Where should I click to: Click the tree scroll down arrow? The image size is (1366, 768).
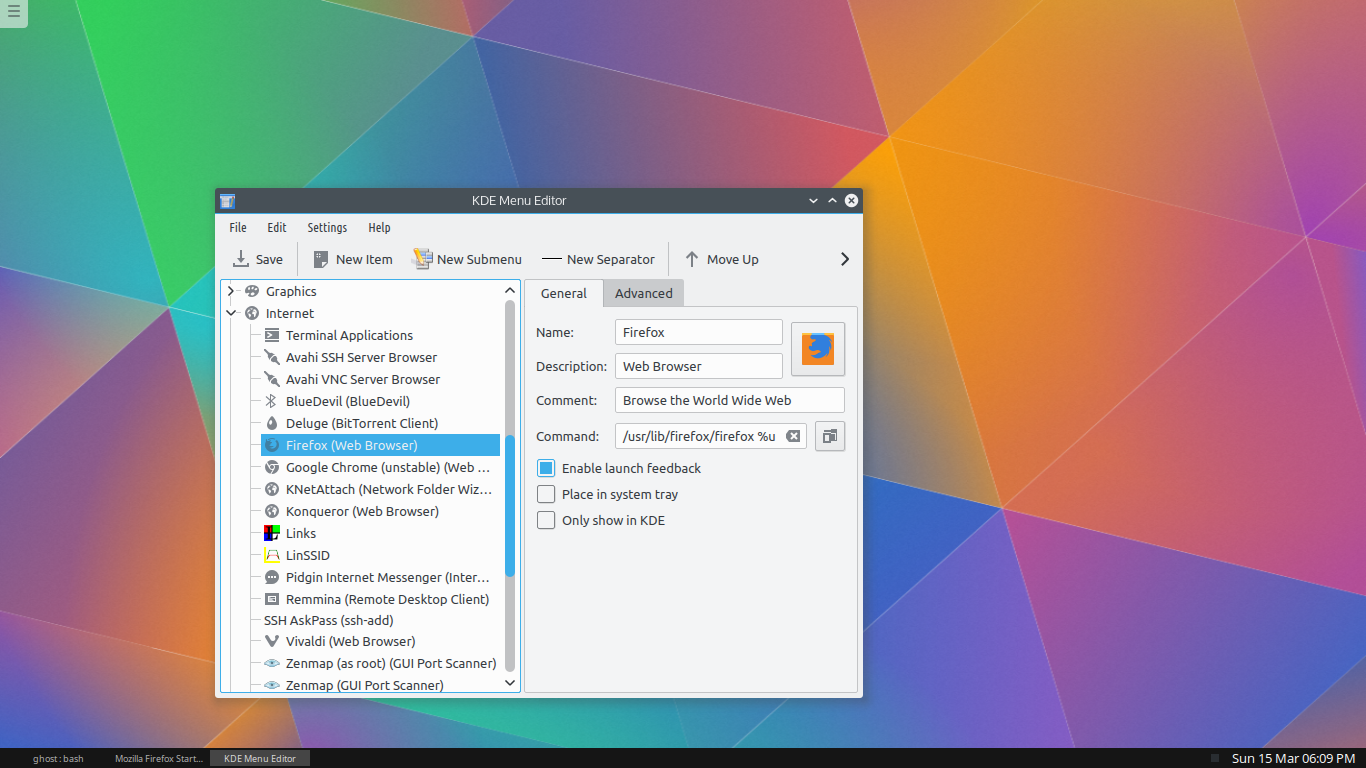(x=510, y=683)
